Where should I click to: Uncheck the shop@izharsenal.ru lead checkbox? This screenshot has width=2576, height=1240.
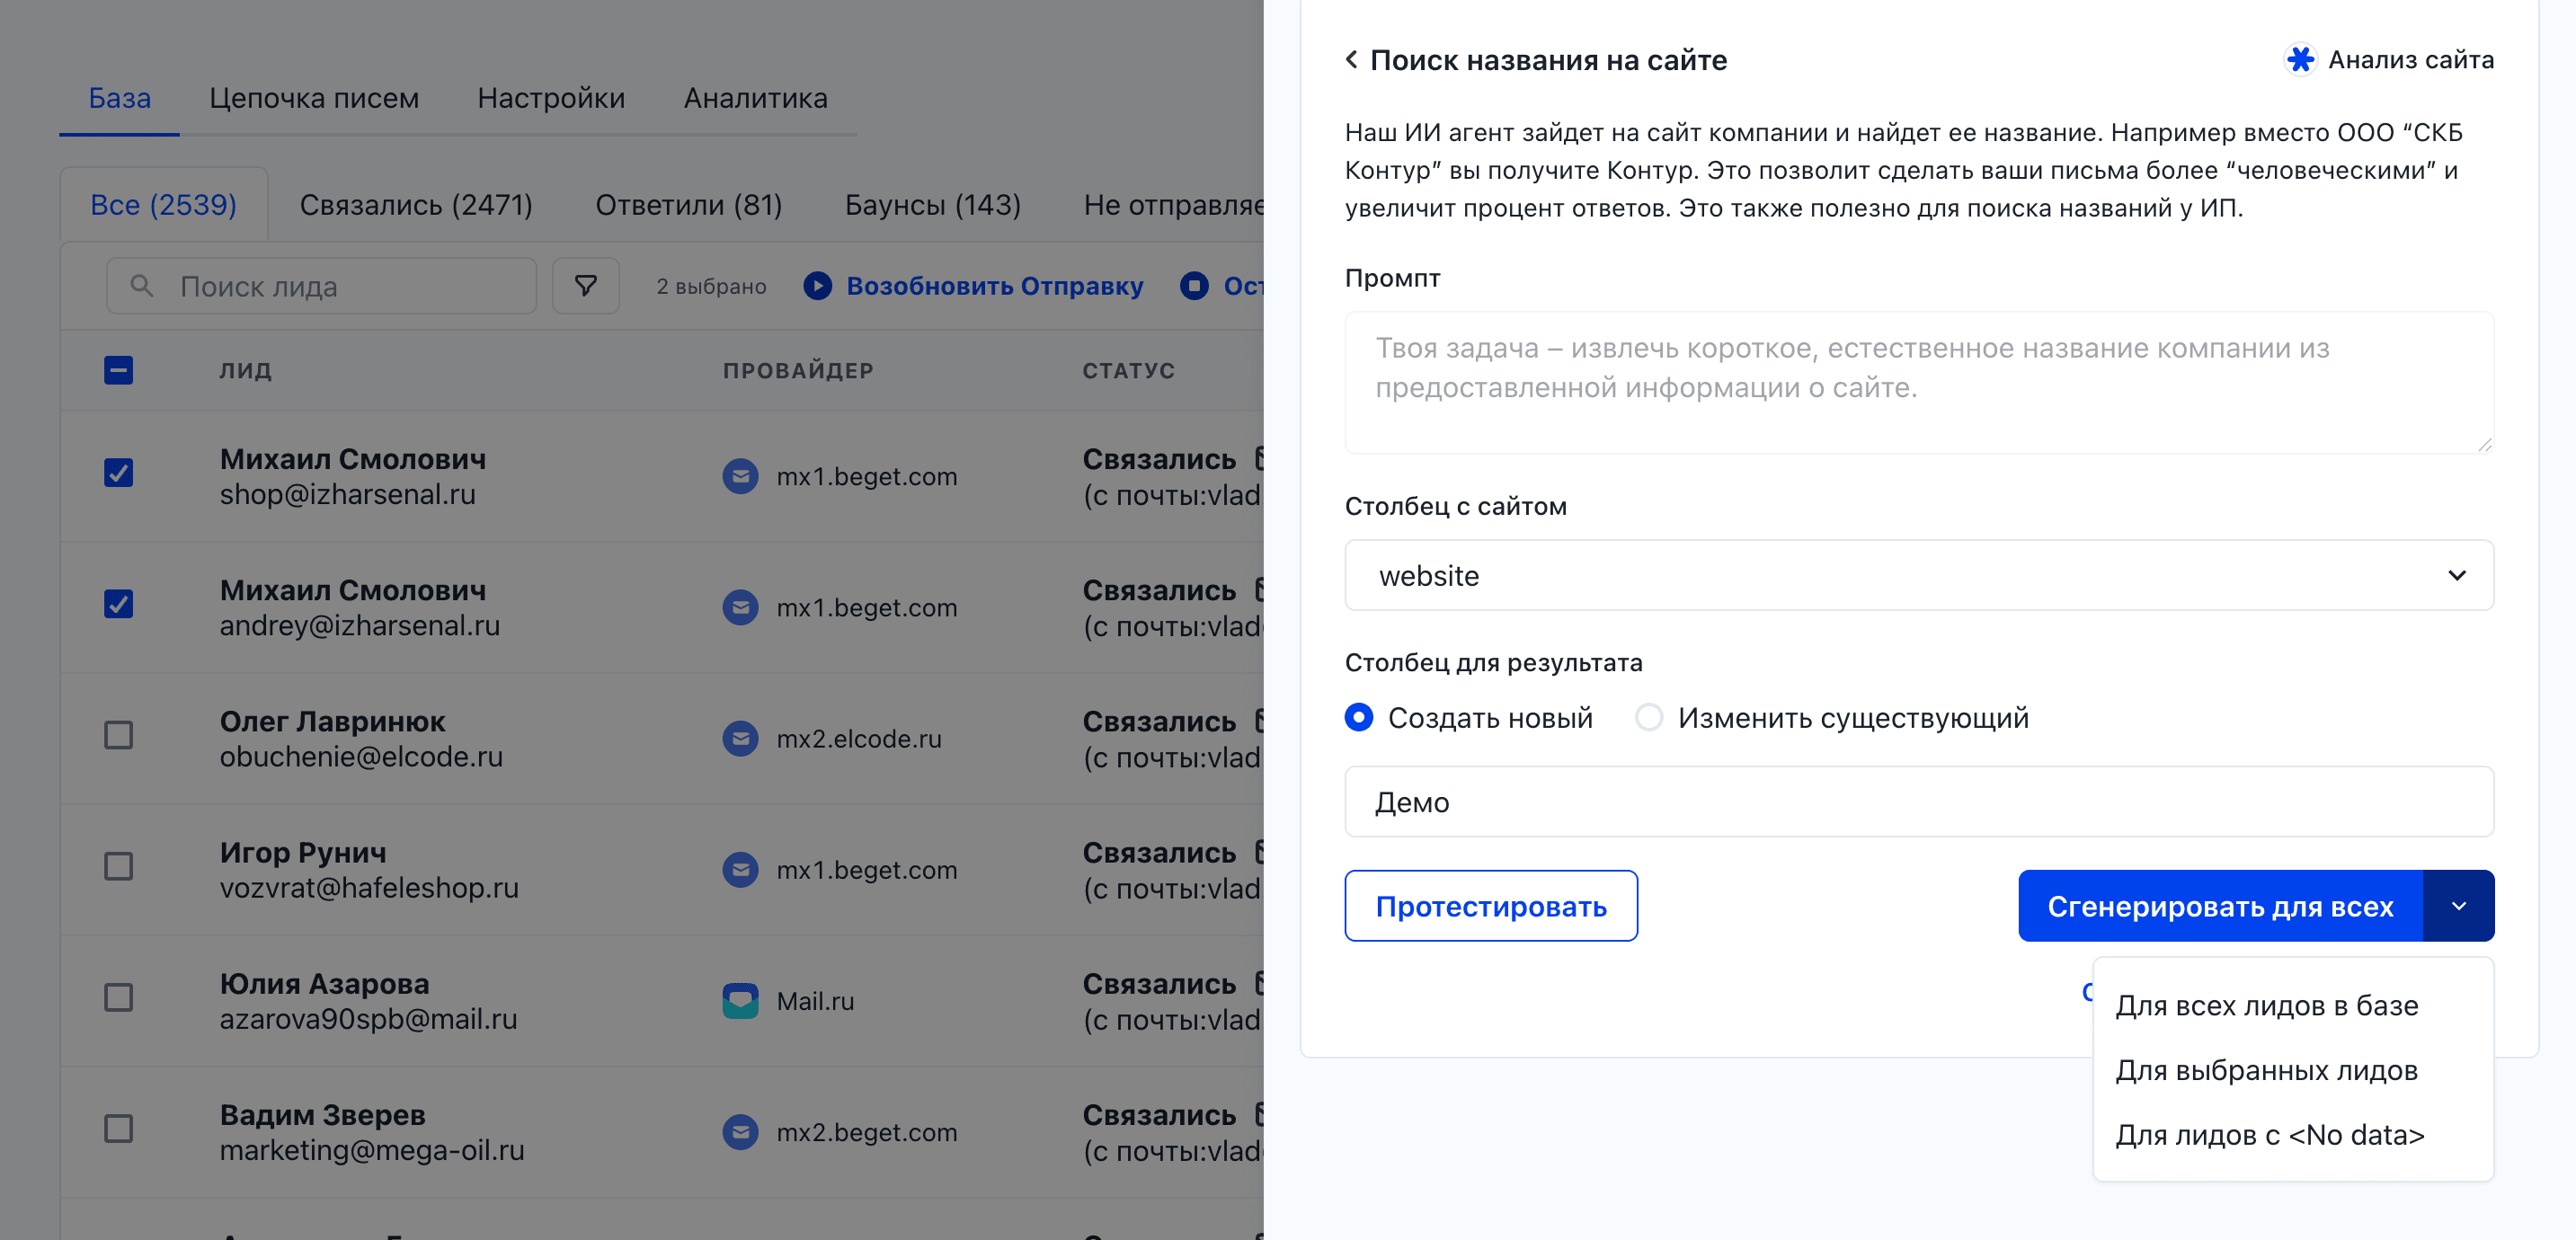click(x=119, y=473)
